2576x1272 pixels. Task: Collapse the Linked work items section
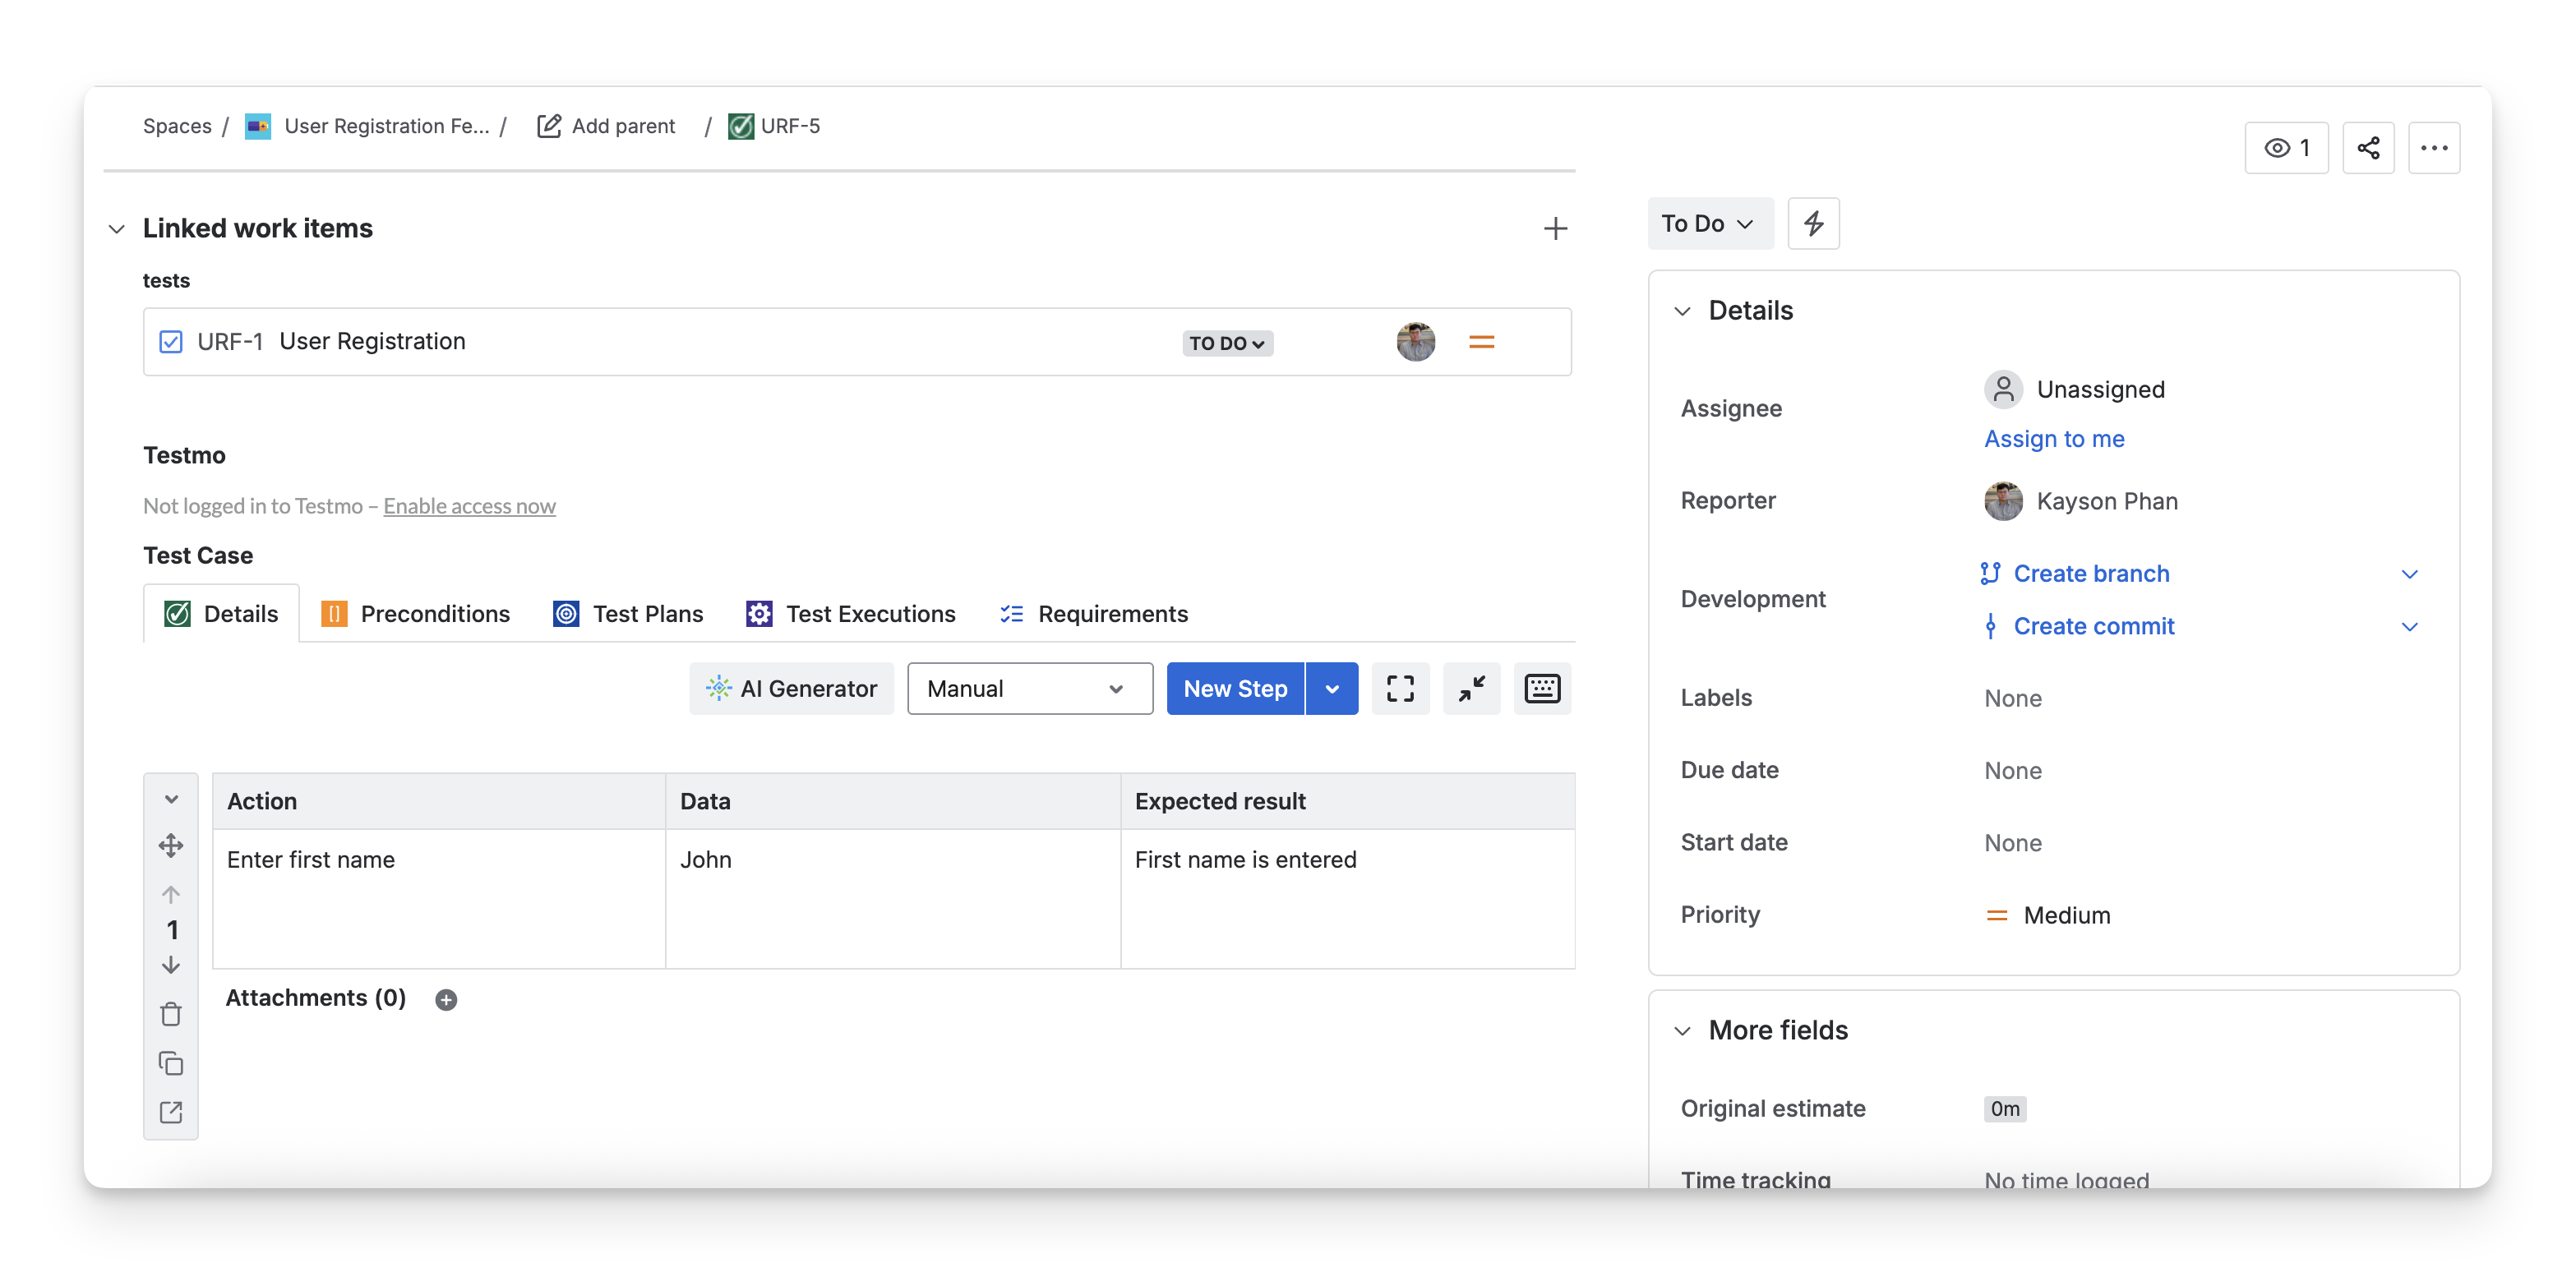(x=117, y=229)
